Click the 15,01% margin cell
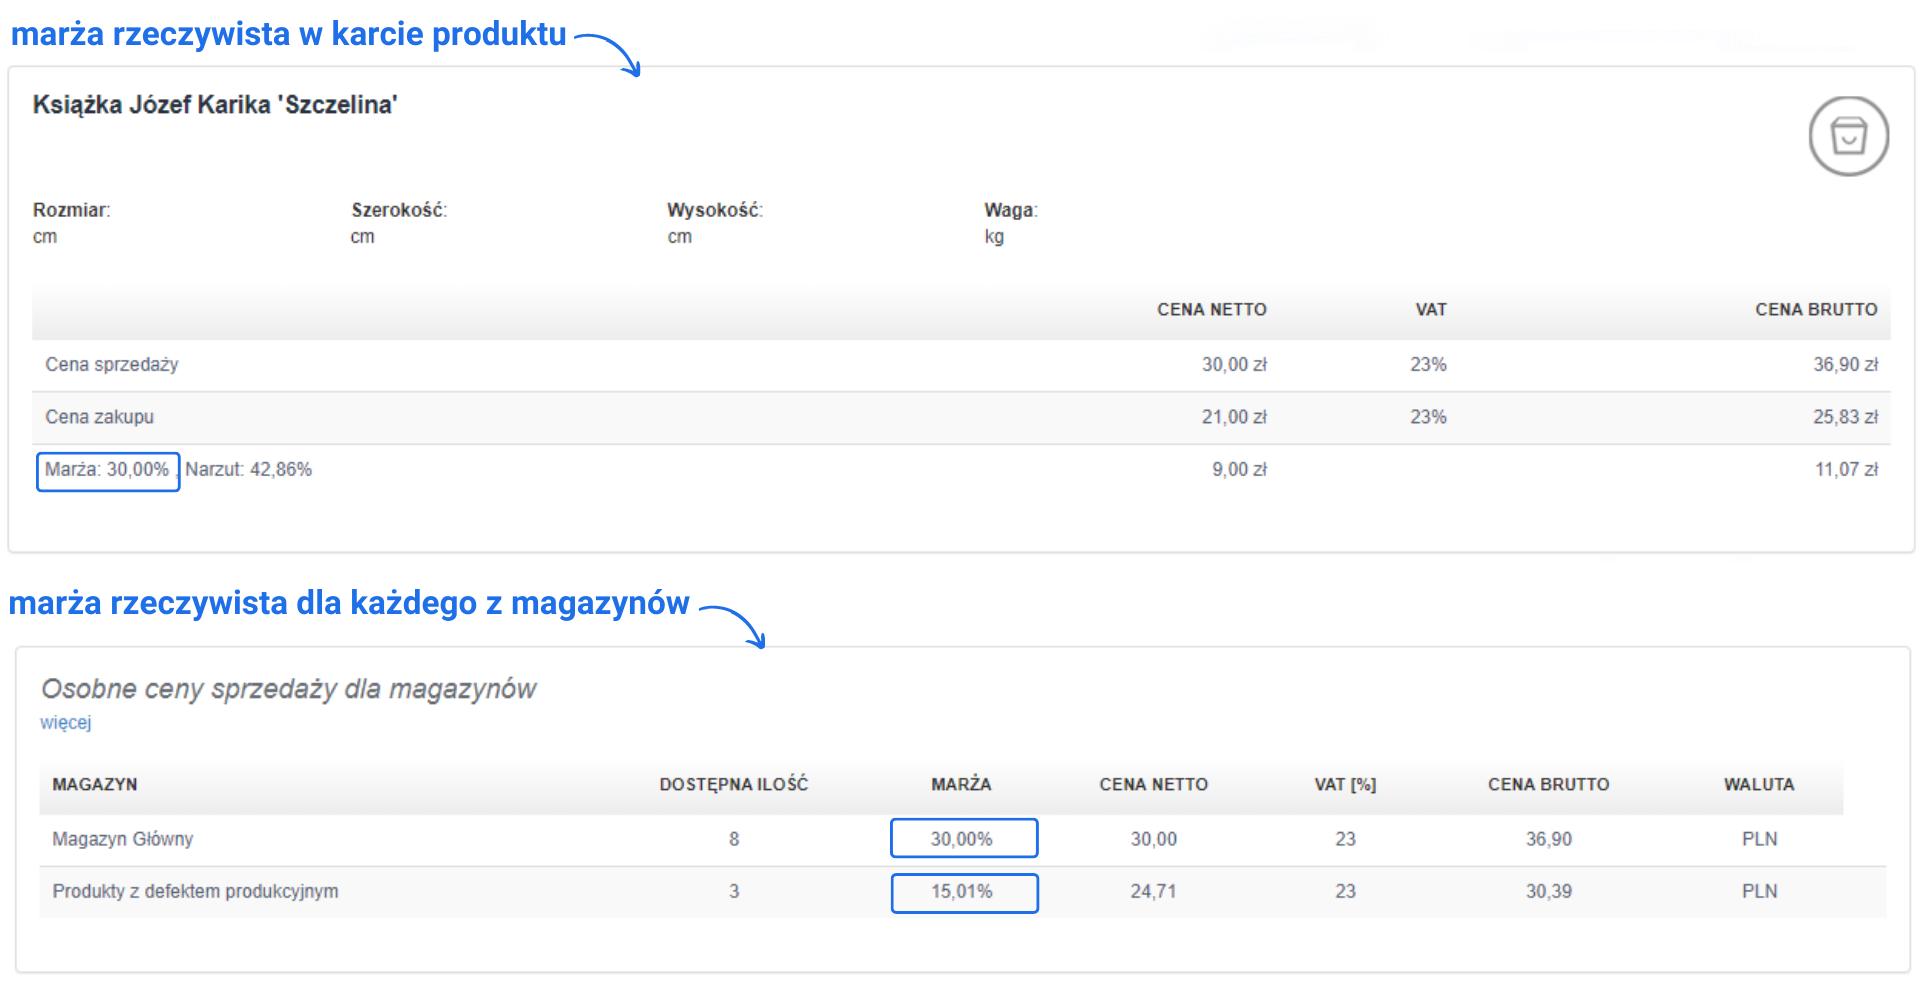This screenshot has height=985, width=1920. [963, 892]
